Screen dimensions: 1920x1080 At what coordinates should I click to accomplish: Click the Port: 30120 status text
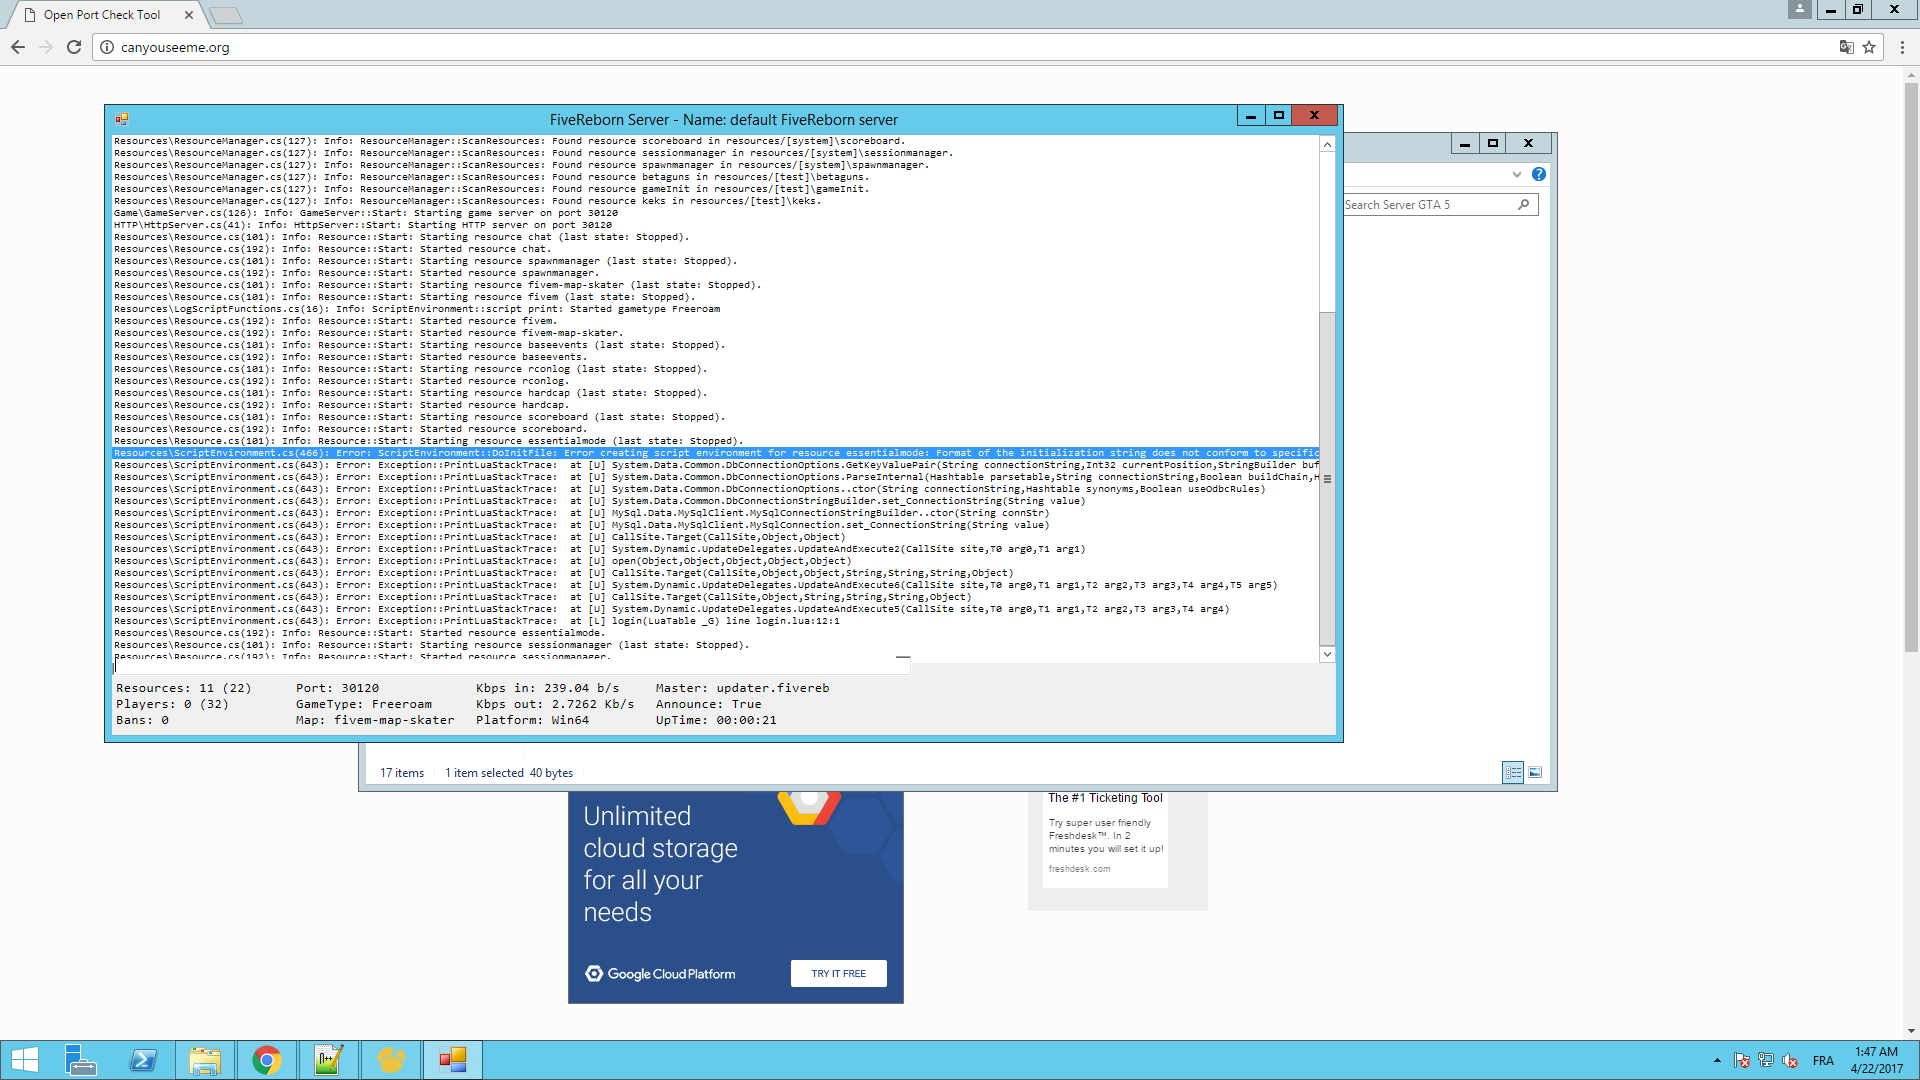[337, 688]
